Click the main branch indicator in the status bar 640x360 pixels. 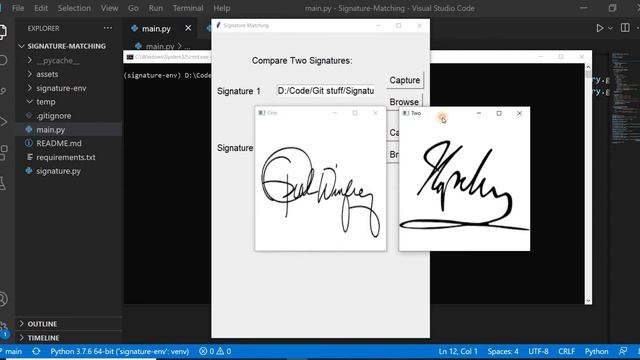click(x=11, y=351)
